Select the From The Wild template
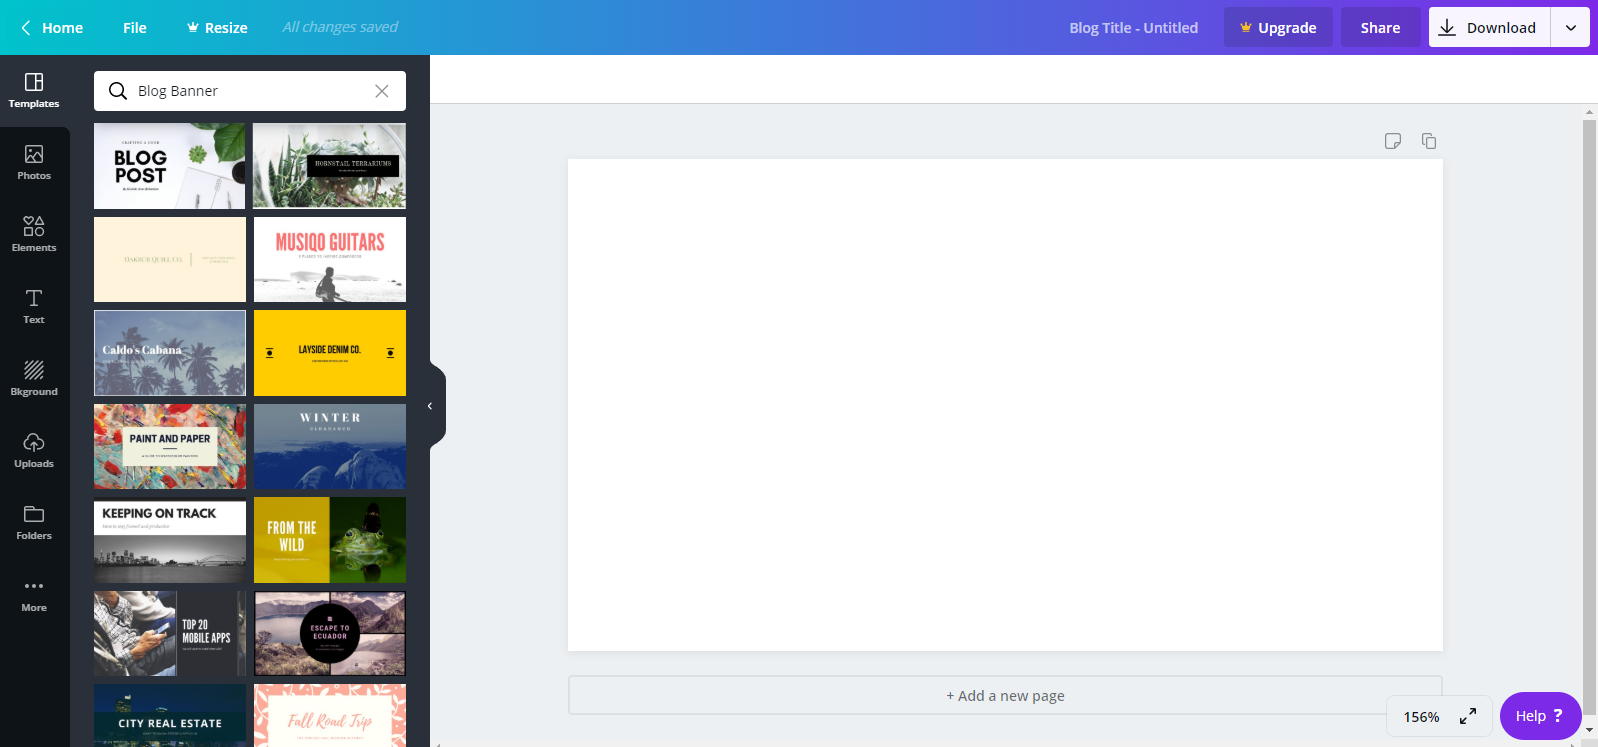1598x747 pixels. (330, 540)
